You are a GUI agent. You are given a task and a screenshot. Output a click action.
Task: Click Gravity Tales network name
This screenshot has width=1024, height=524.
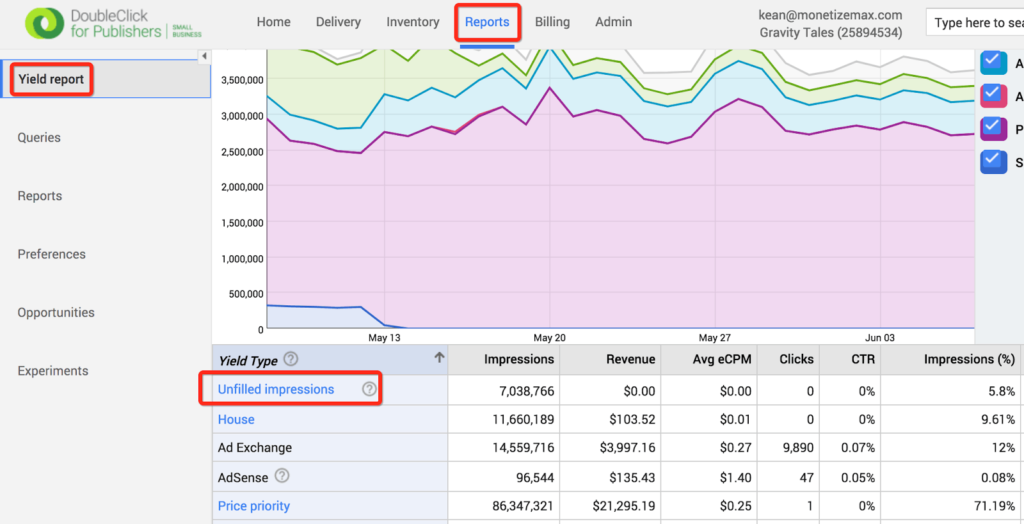[831, 33]
